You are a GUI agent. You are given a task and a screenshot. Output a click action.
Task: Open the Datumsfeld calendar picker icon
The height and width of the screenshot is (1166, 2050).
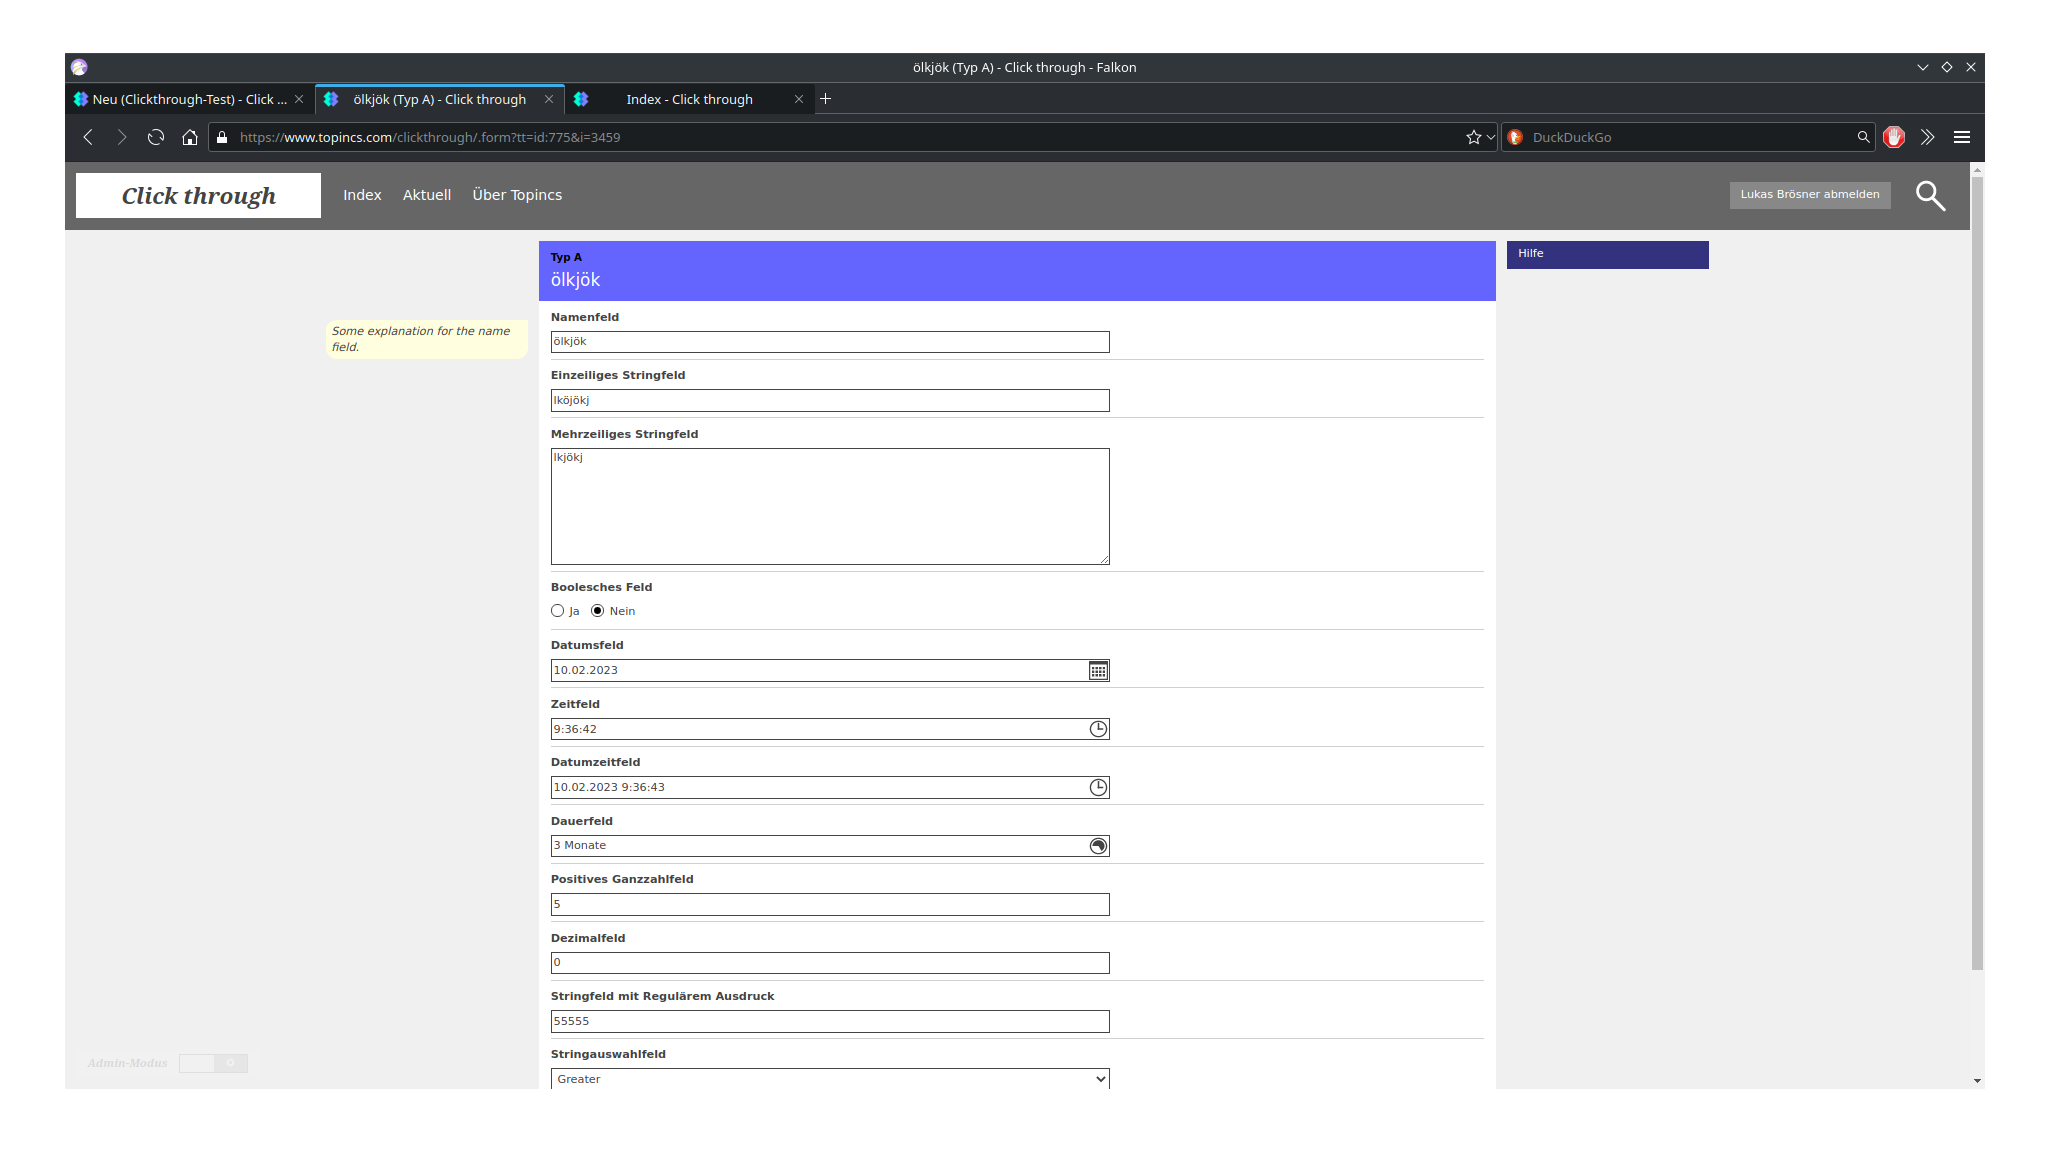[x=1098, y=671]
